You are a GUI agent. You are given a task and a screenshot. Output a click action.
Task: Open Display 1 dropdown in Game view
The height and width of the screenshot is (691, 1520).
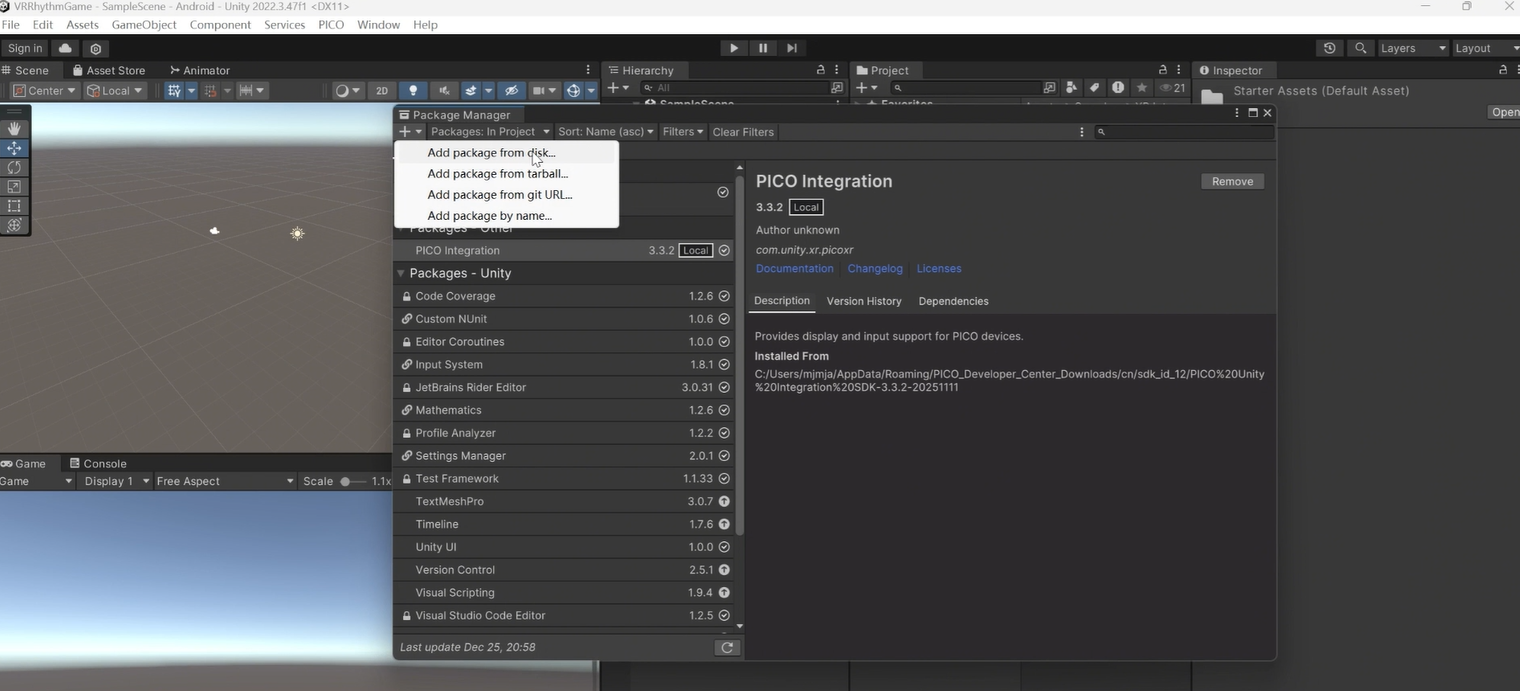point(117,481)
